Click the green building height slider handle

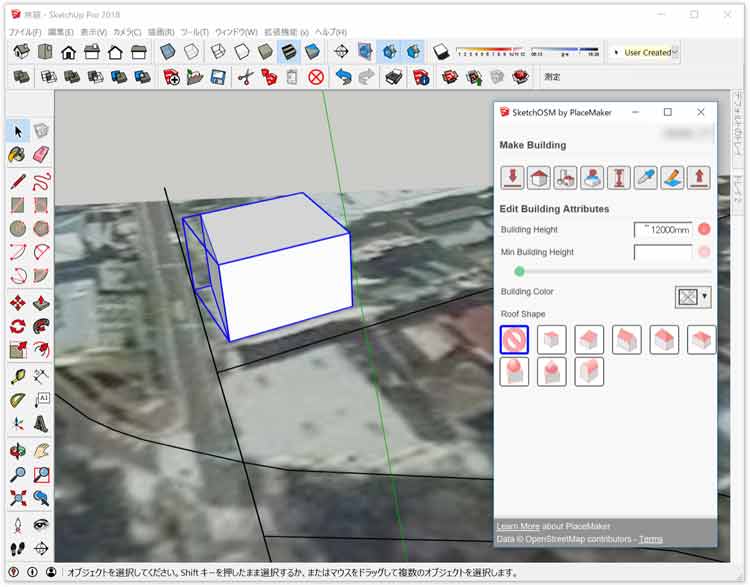(519, 272)
